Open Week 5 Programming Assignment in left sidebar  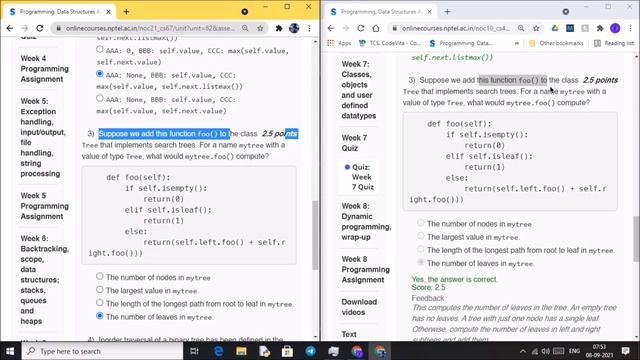pyautogui.click(x=44, y=206)
